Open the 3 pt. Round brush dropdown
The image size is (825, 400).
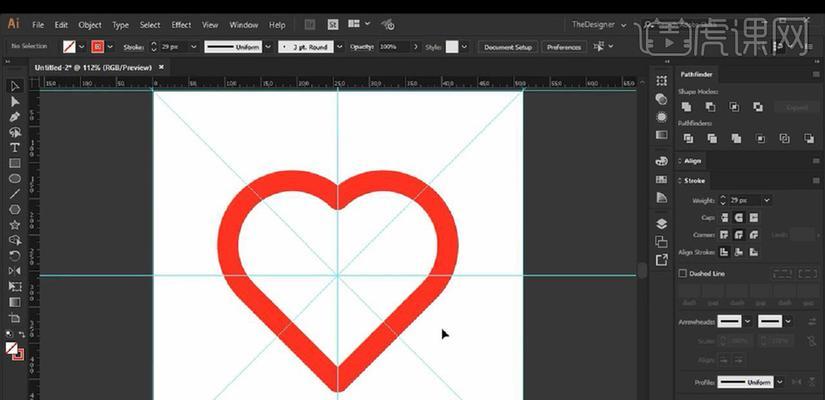339,47
